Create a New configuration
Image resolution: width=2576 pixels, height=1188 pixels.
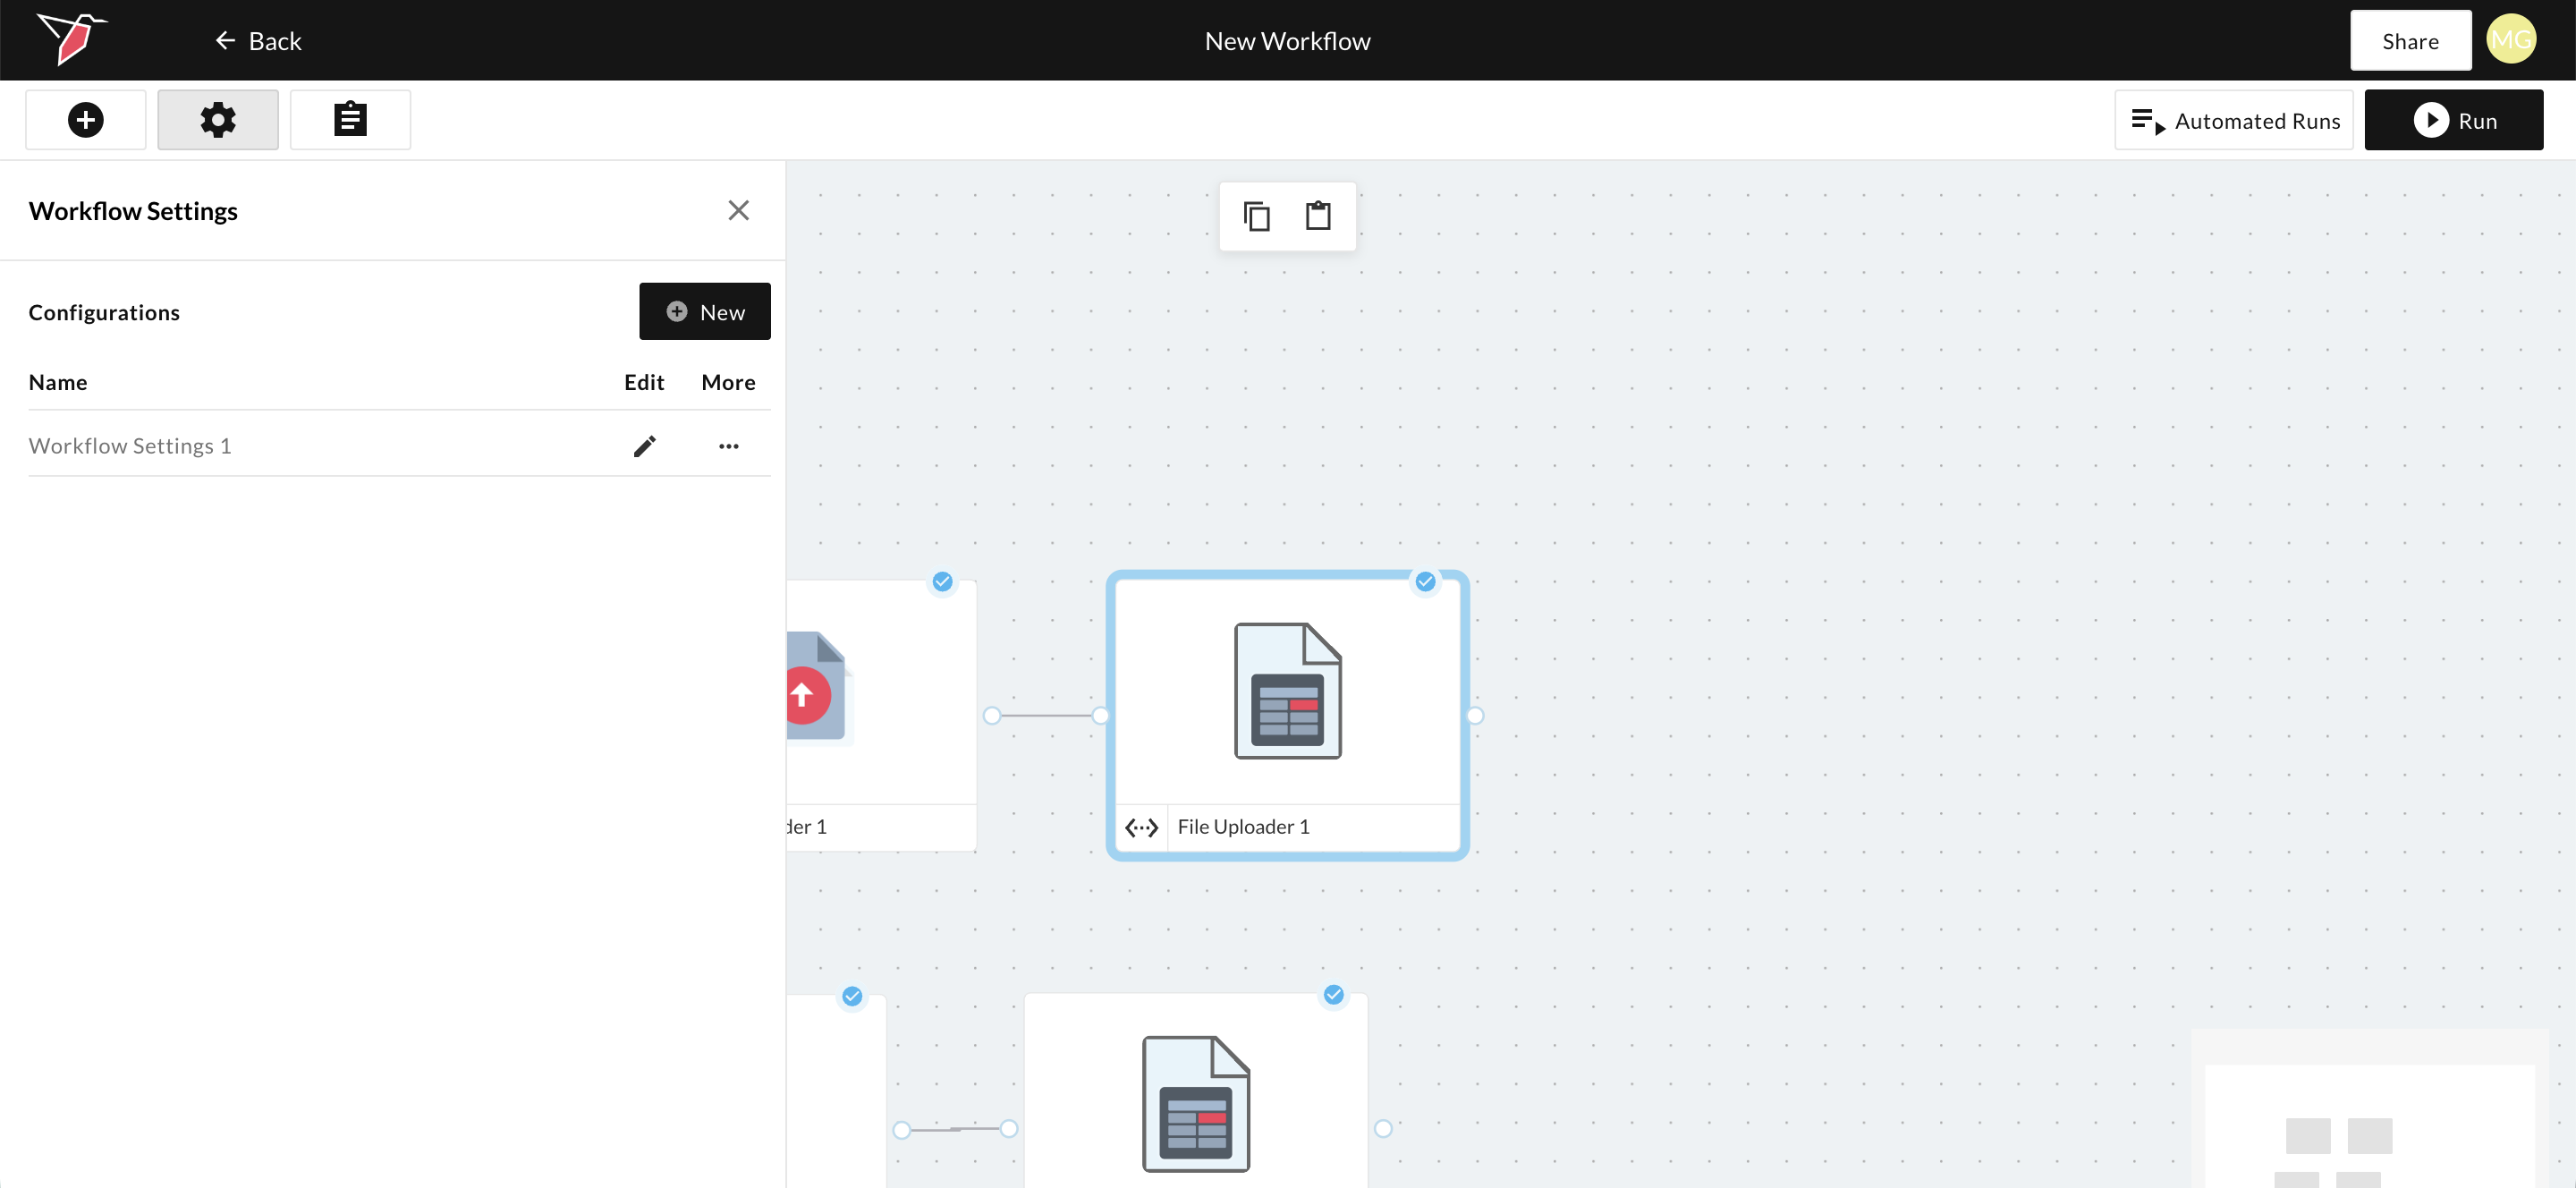click(704, 312)
